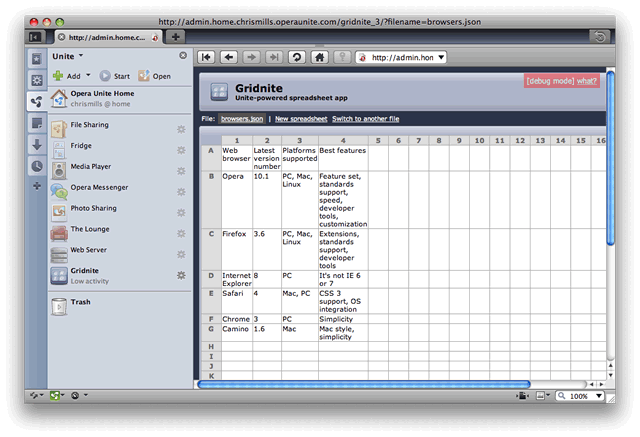Click the Open service button
Image resolution: width=640 pixels, height=437 pixels.
point(155,76)
